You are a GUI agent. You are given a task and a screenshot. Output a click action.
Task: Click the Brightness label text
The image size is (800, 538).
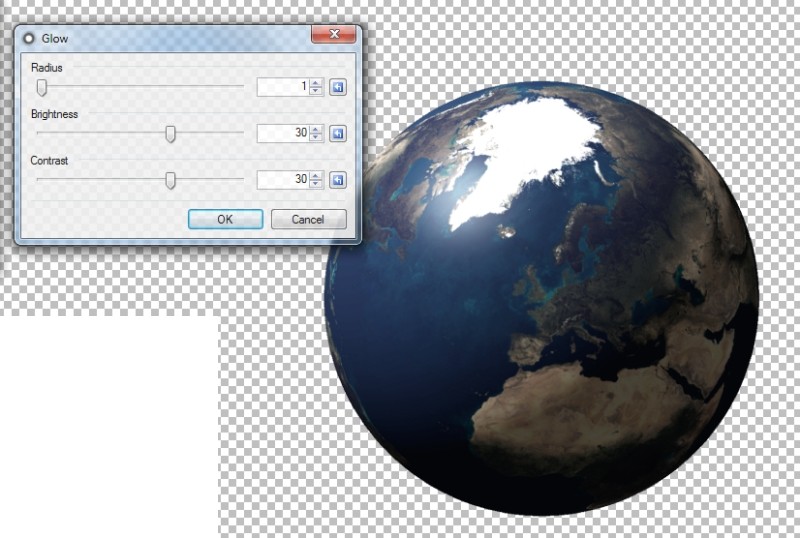(54, 114)
